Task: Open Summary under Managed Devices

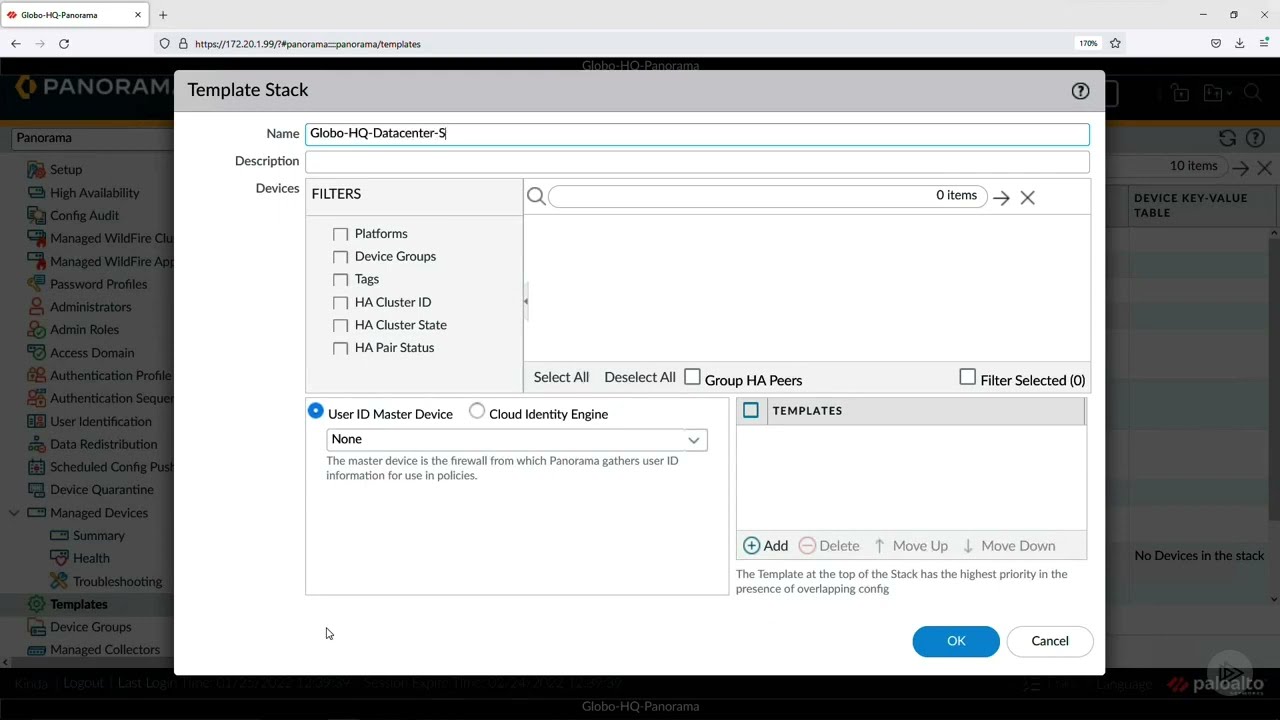Action: click(98, 535)
